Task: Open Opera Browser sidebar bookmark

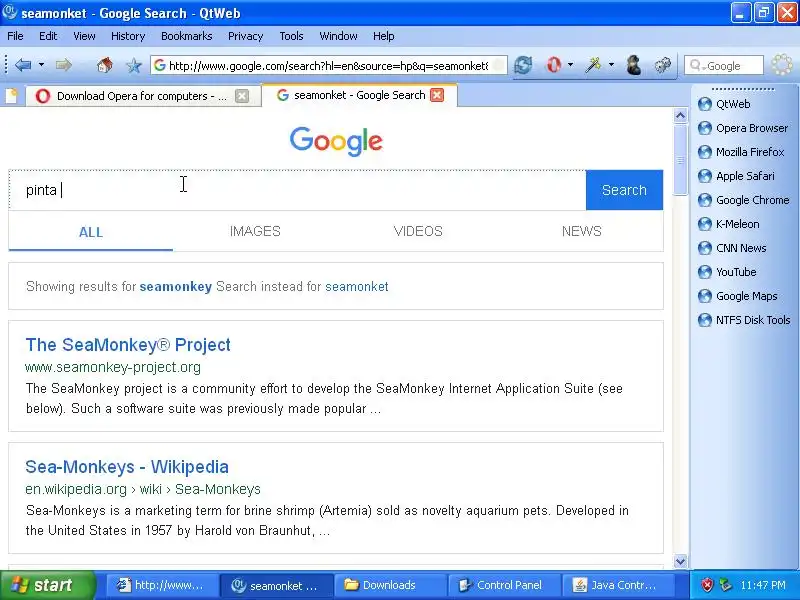Action: [743, 128]
